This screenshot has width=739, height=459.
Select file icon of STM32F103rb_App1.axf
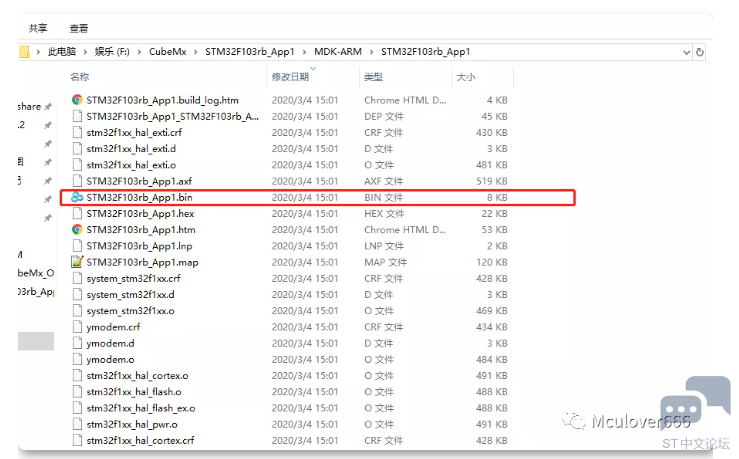click(77, 181)
